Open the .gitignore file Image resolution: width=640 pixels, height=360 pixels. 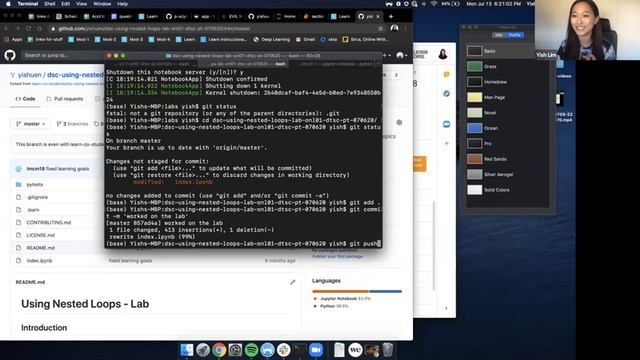coord(37,197)
